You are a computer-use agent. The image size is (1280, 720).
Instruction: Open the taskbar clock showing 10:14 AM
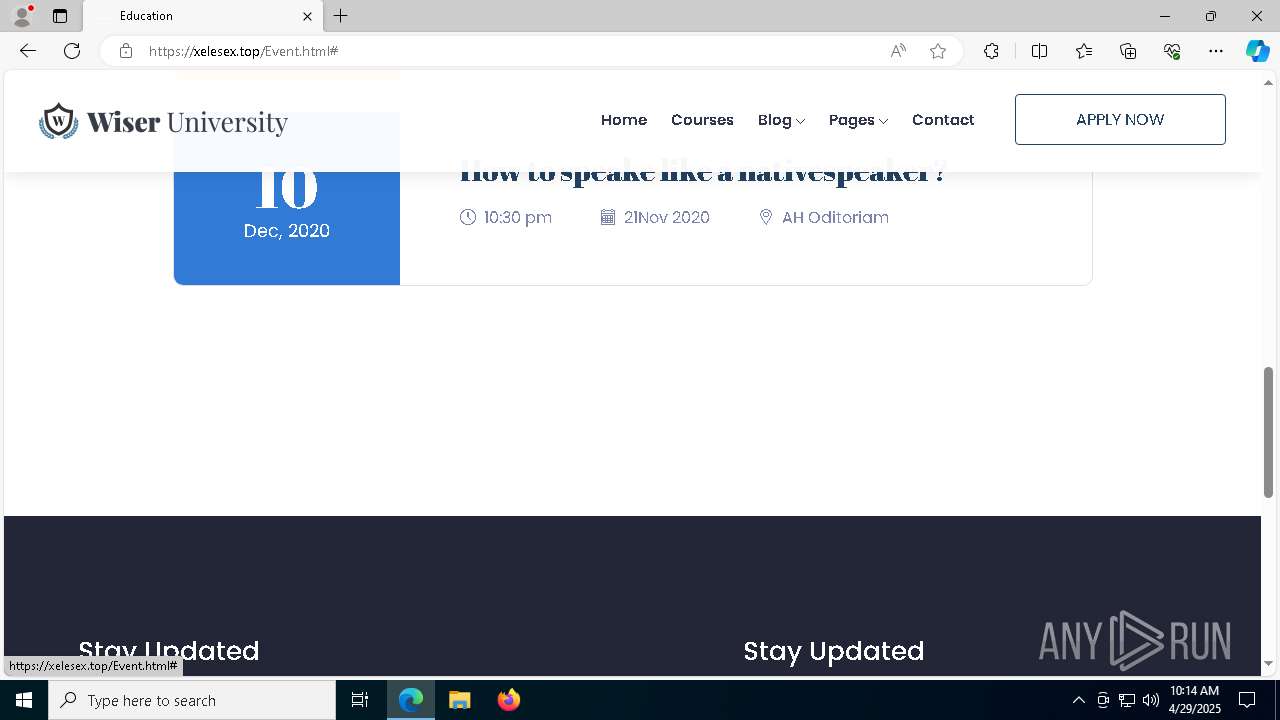pos(1195,700)
